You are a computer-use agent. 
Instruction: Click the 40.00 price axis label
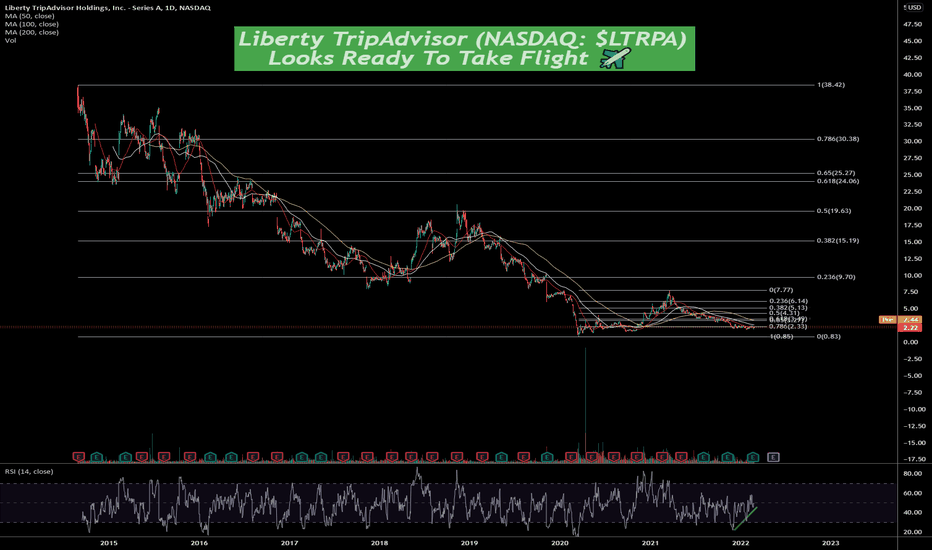(912, 75)
